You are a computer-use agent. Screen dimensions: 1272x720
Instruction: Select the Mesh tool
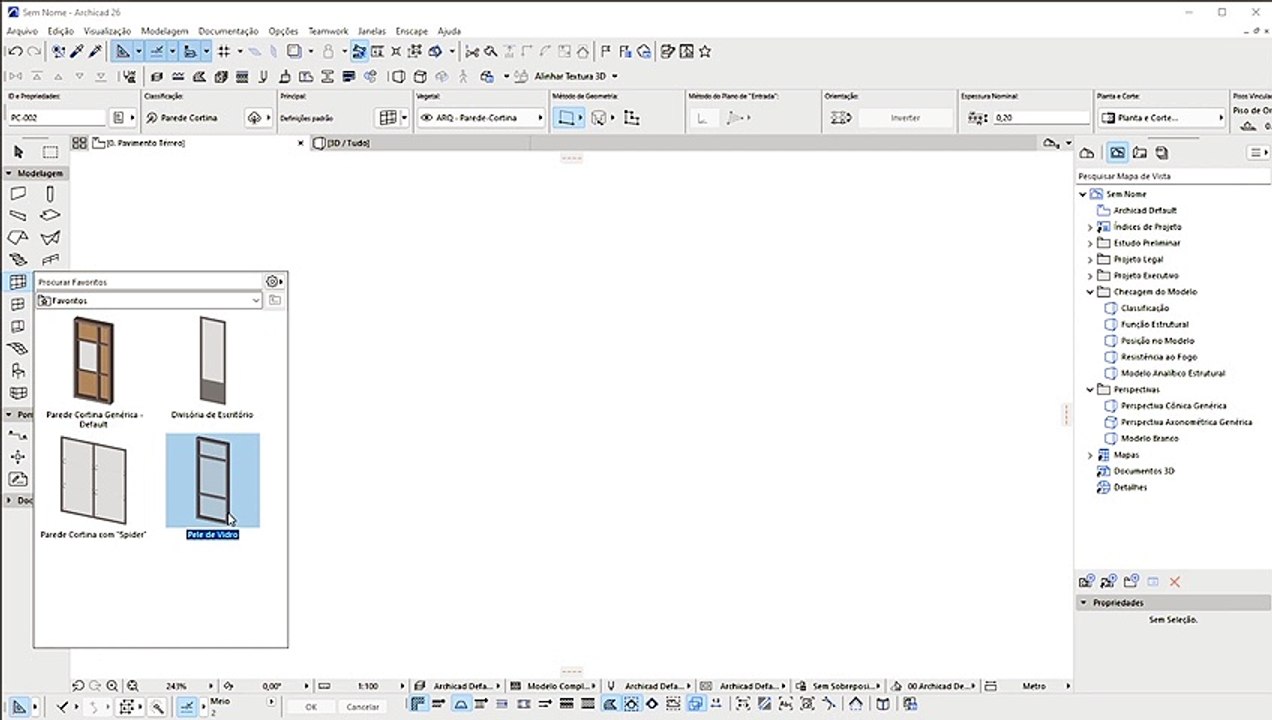(18, 349)
